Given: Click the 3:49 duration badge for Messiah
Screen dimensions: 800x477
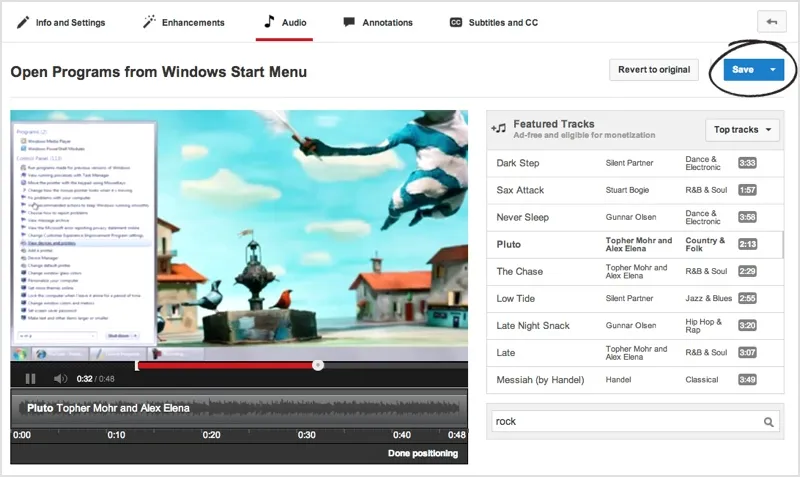Looking at the screenshot, I should click(x=747, y=380).
